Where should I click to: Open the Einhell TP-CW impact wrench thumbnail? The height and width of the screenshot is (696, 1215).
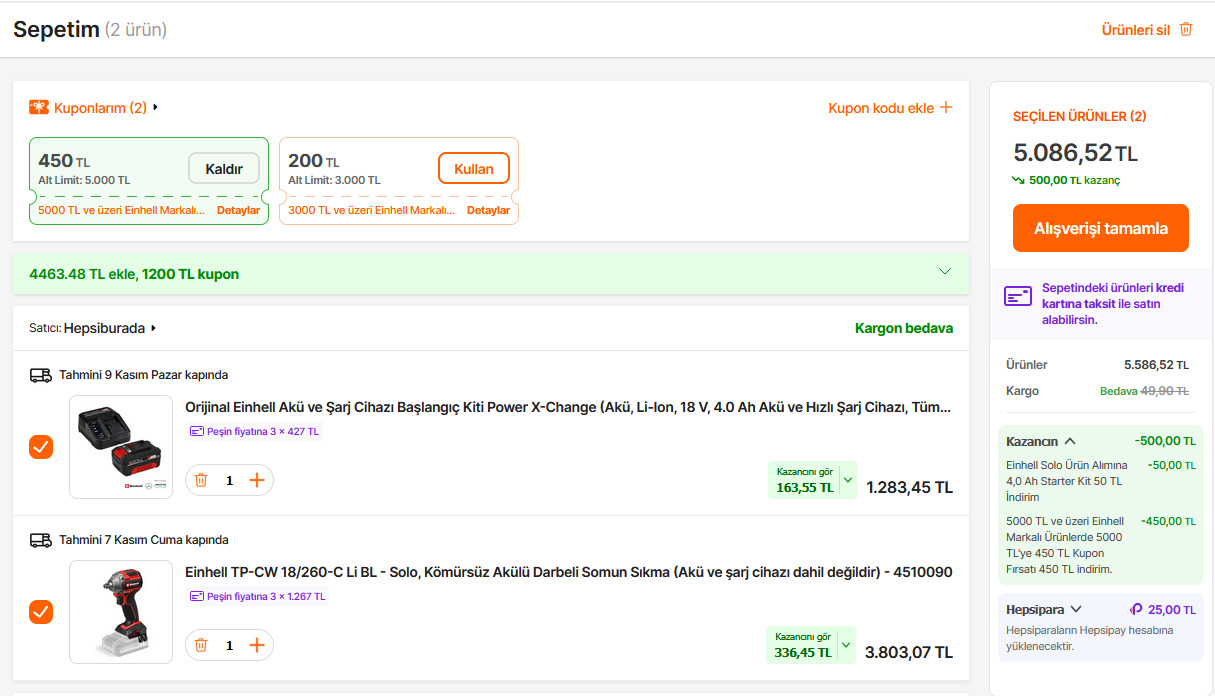pyautogui.click(x=121, y=611)
